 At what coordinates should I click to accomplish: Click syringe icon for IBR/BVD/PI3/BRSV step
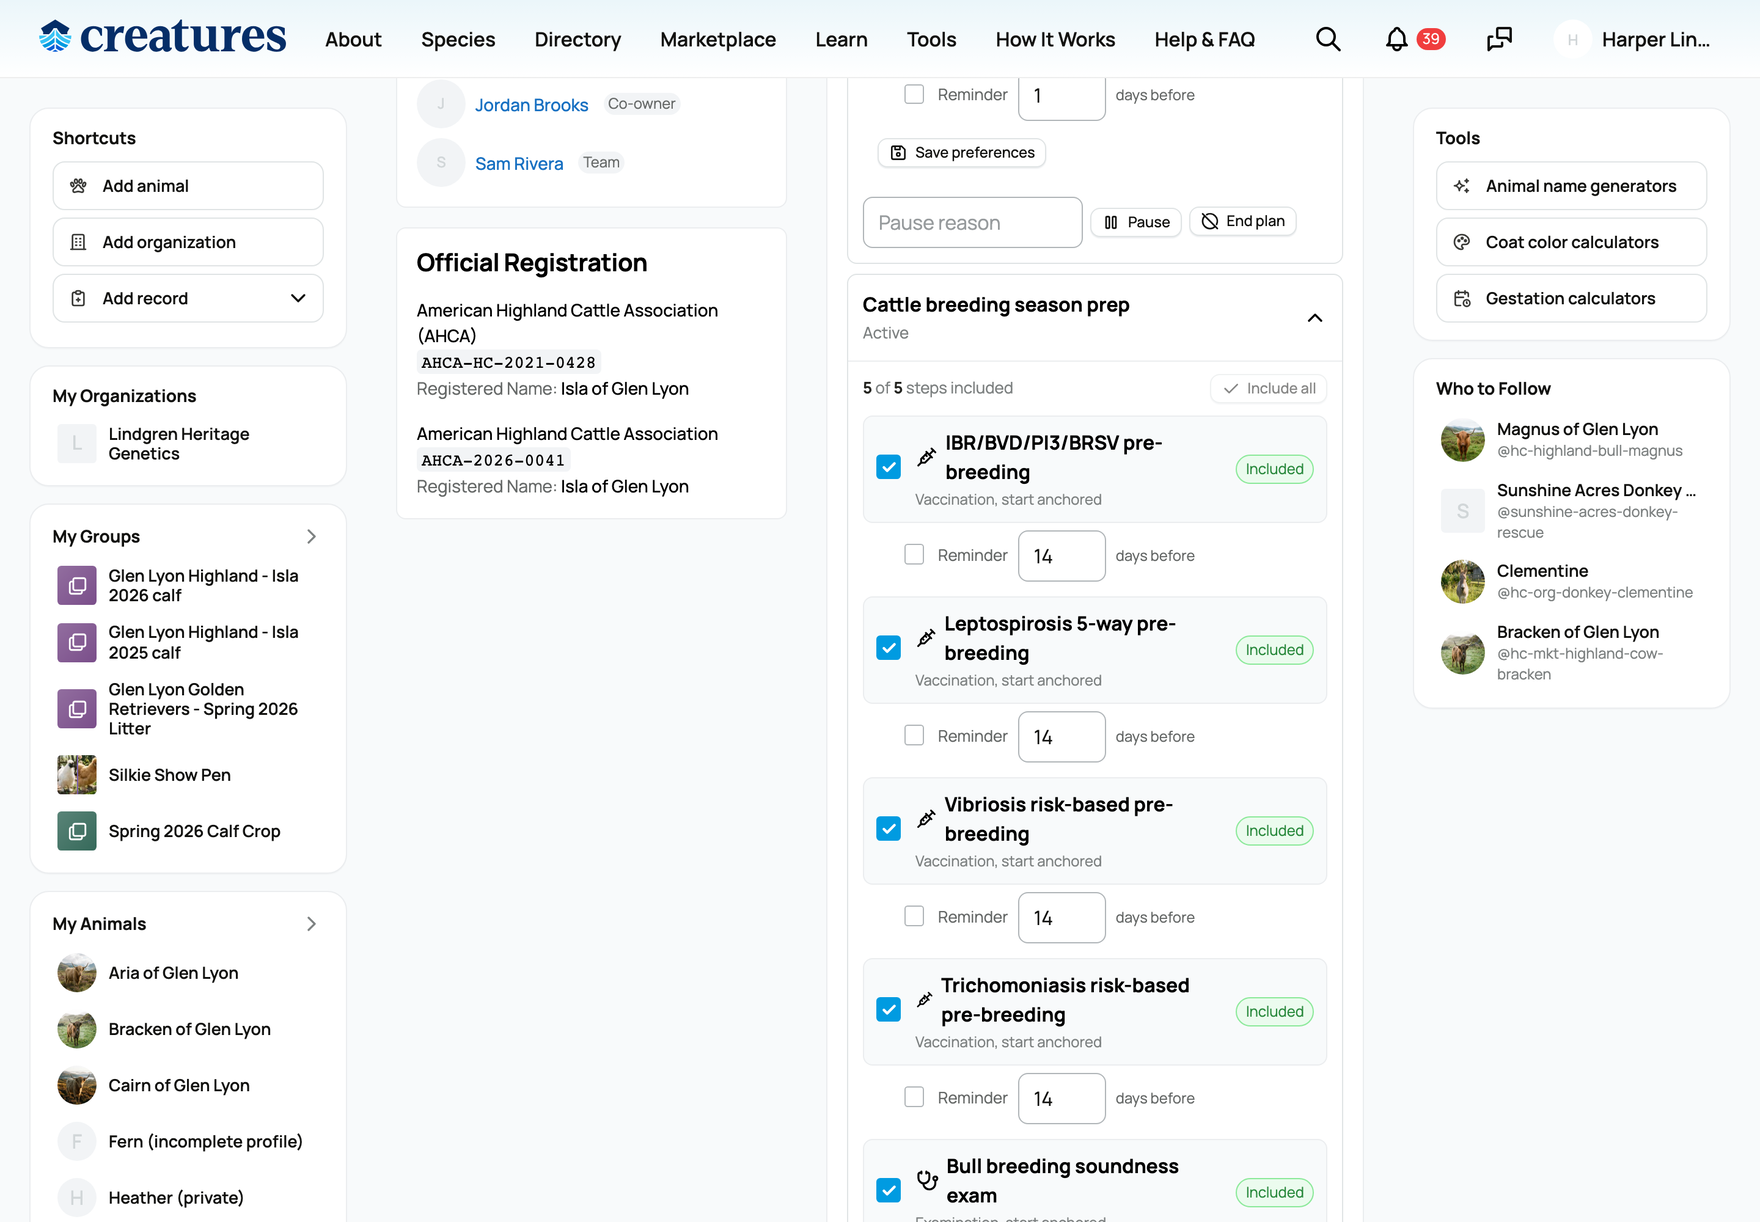(927, 457)
